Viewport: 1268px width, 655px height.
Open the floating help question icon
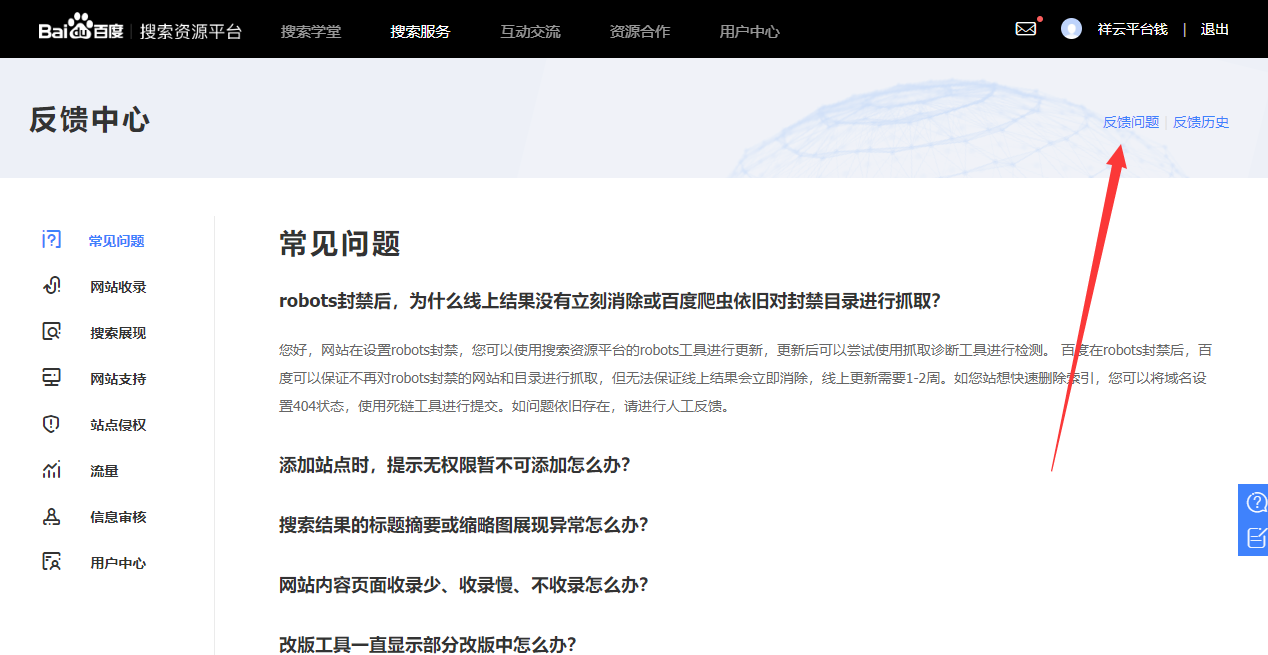point(1255,502)
